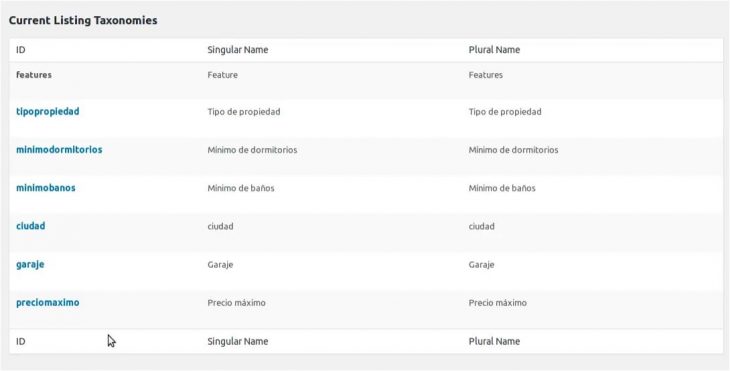Open the preciomaximo taxonomy link
Image resolution: width=730 pixels, height=371 pixels.
[47, 303]
